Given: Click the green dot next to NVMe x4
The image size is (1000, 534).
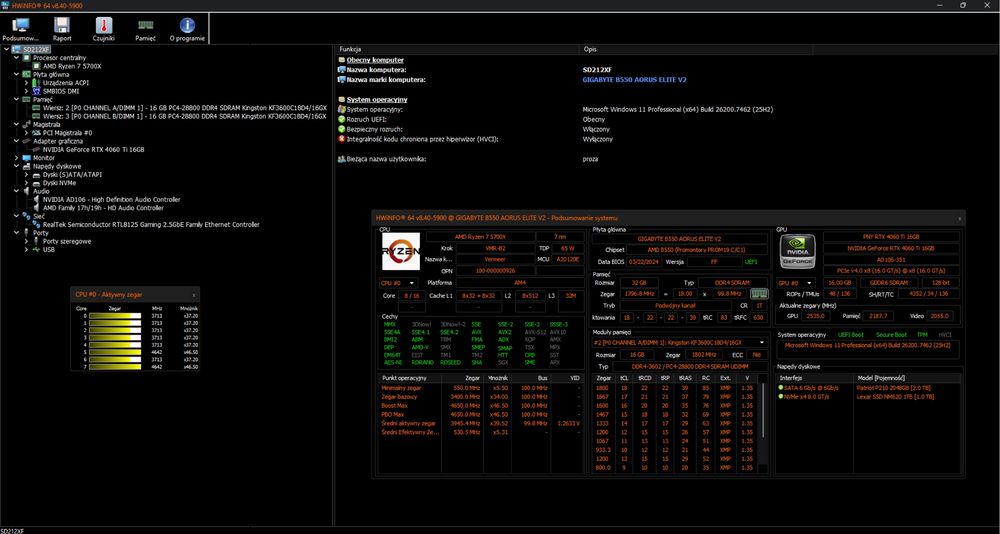Looking at the screenshot, I should (780, 396).
